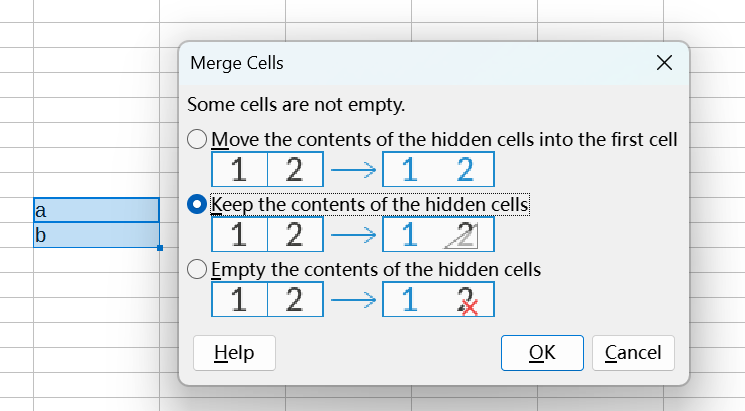Click the result preview with red-crossed 2
The height and width of the screenshot is (411, 745).
tap(438, 300)
